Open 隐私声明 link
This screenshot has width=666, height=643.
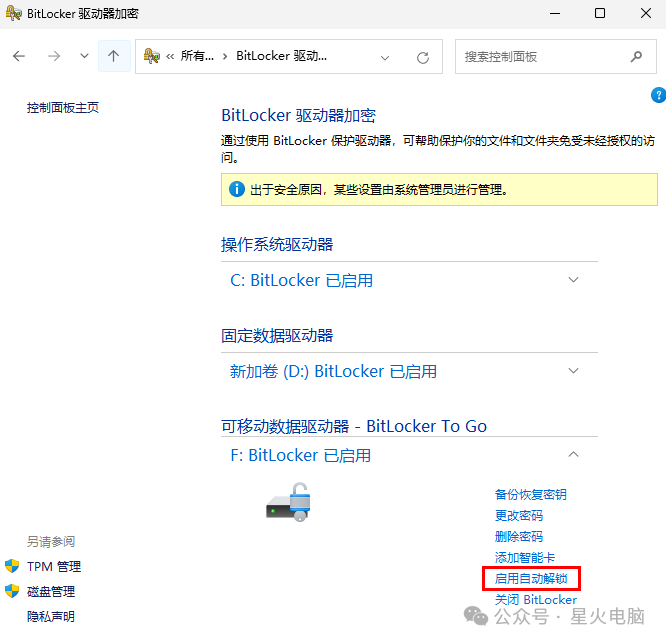pyautogui.click(x=51, y=616)
